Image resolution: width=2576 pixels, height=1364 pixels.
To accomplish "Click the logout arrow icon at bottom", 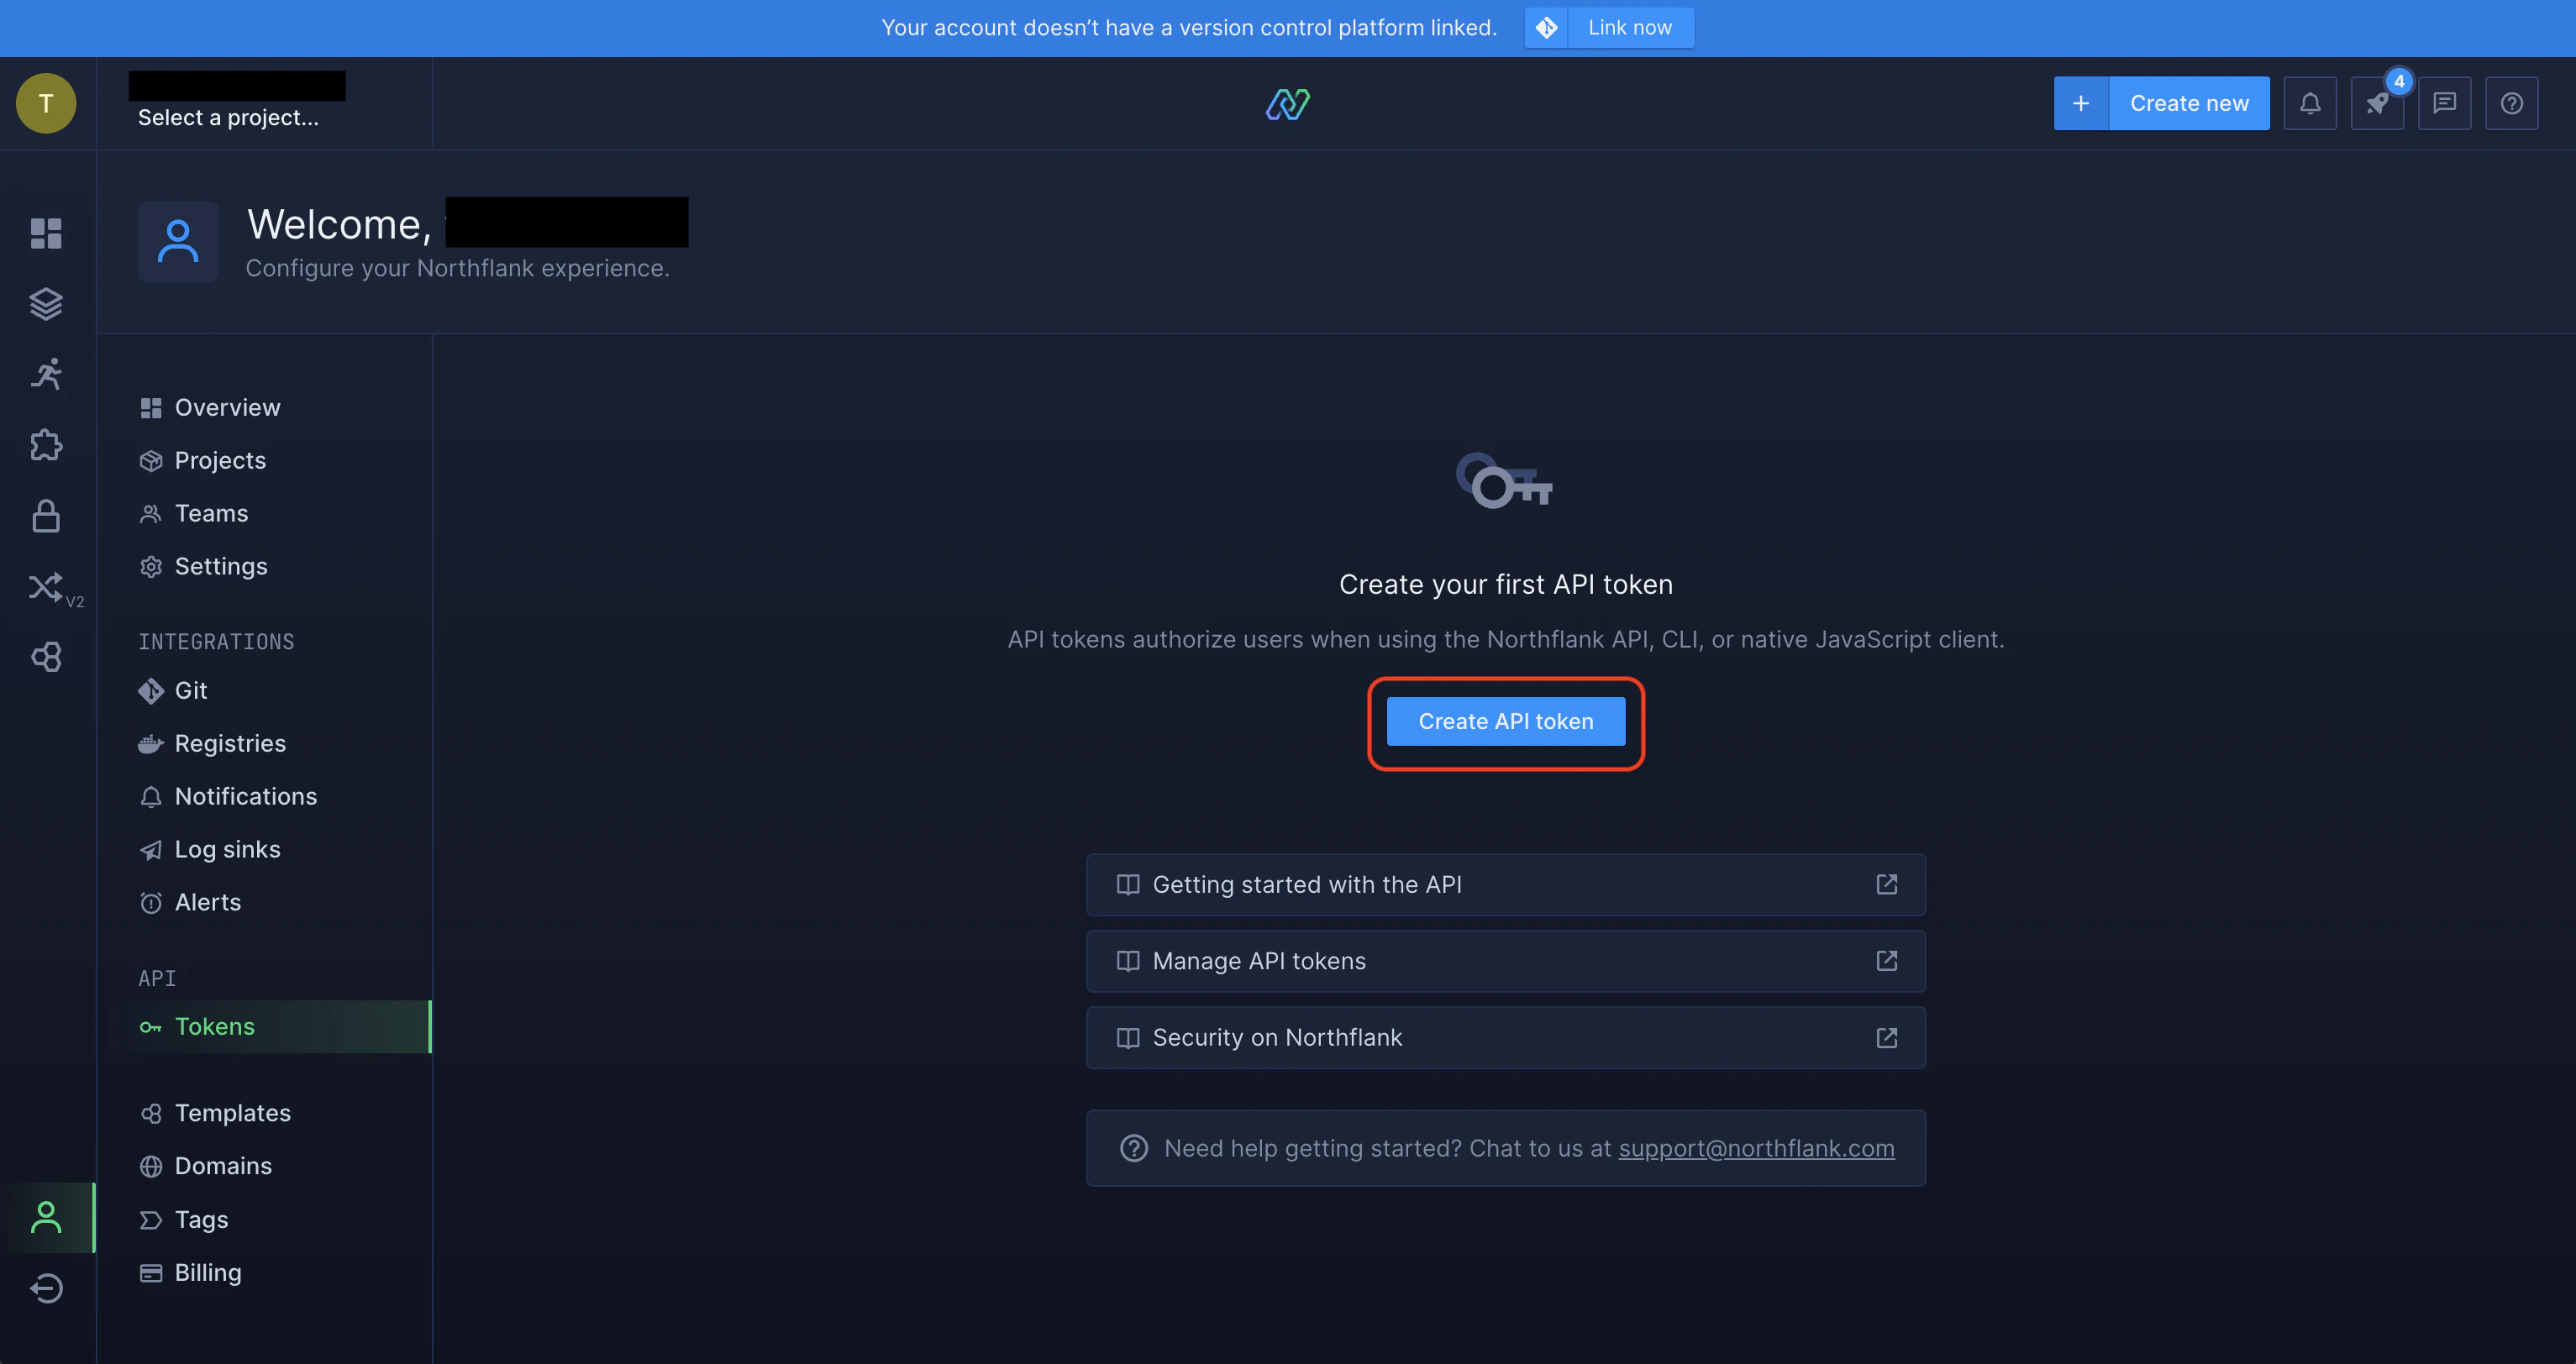I will coord(46,1288).
